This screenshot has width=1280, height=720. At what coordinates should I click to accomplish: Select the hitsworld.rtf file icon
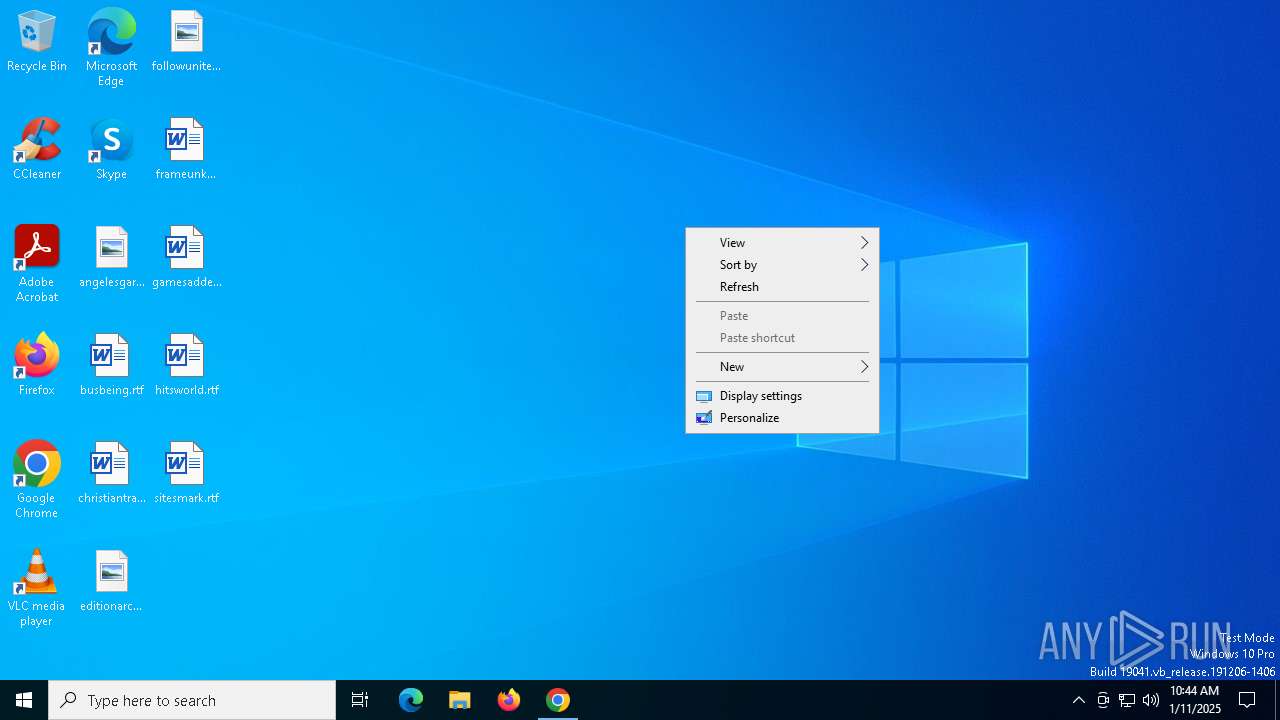[186, 366]
